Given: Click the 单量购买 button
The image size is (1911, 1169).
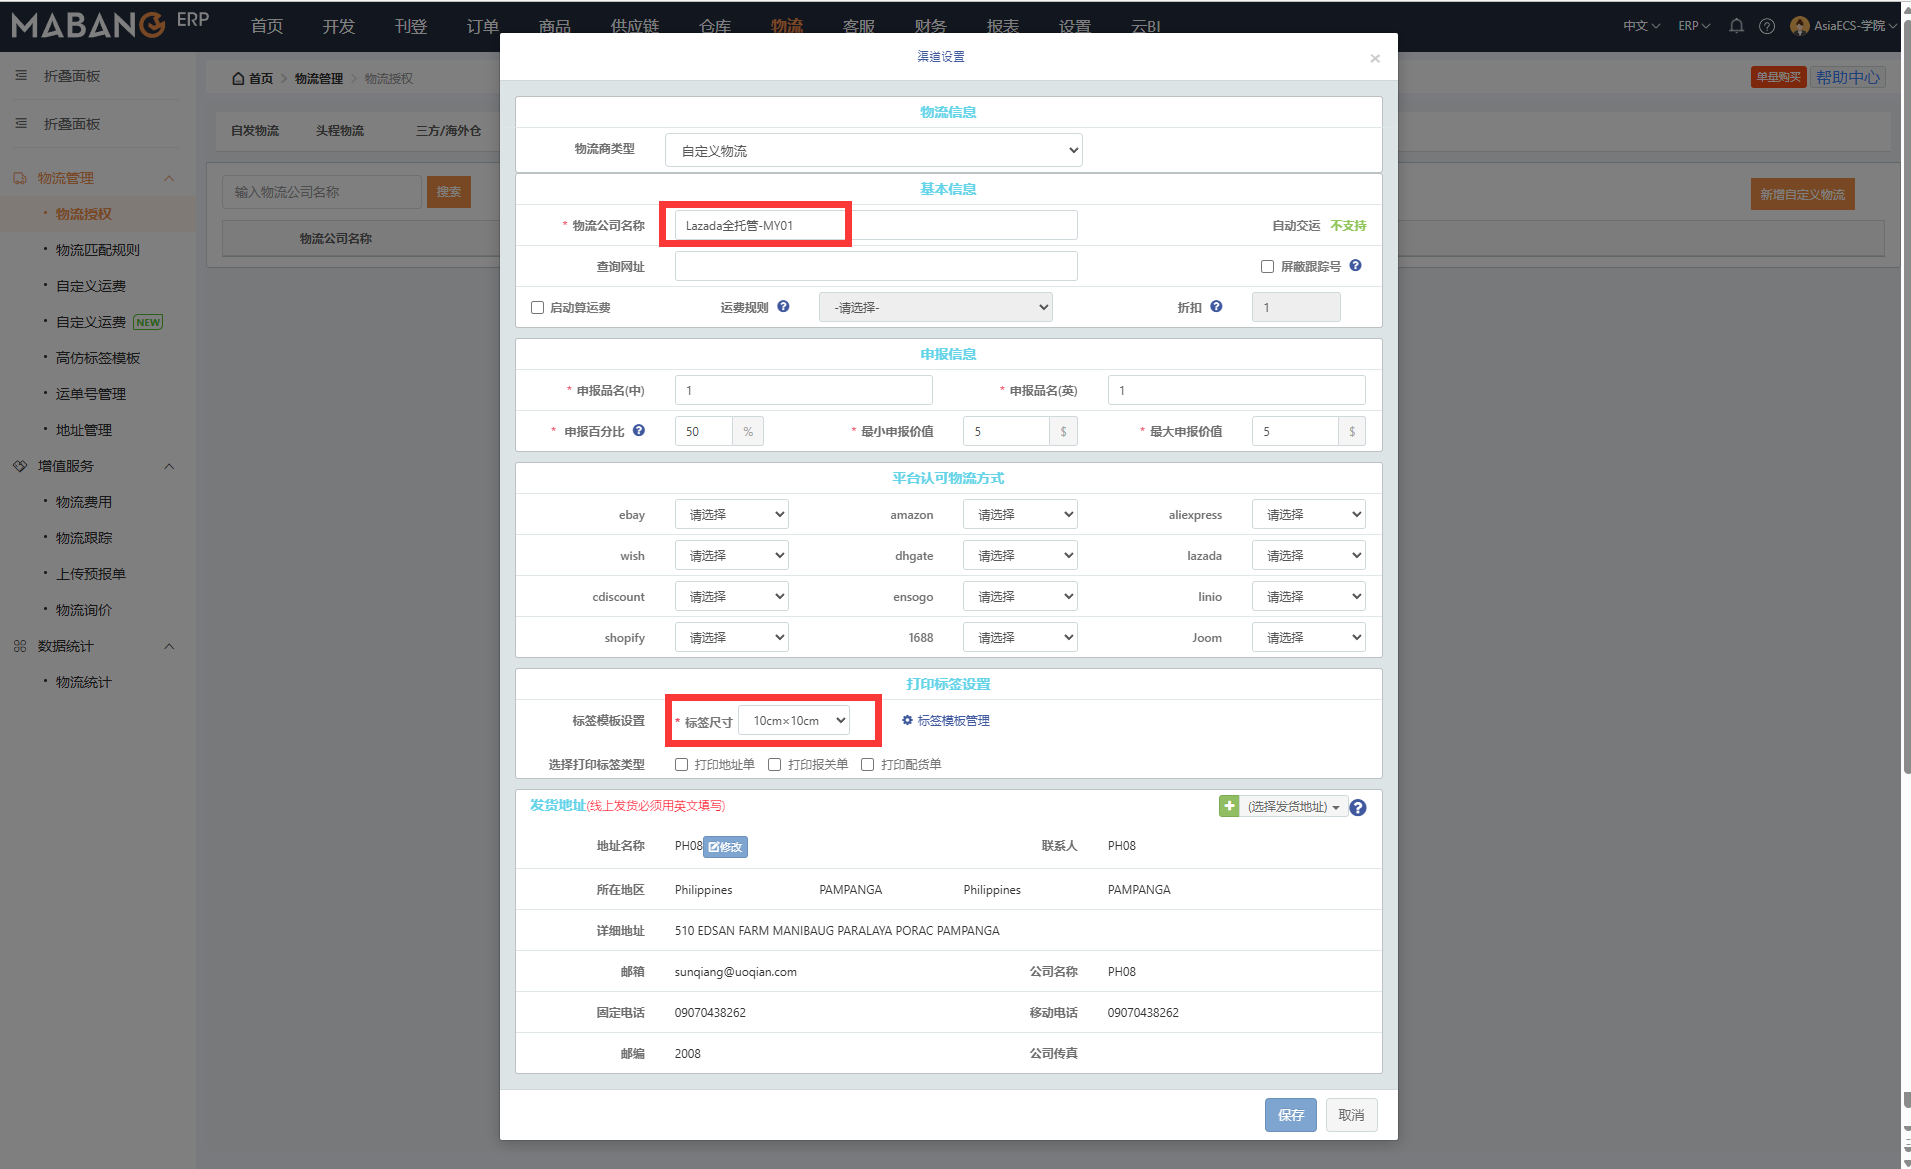Looking at the screenshot, I should pyautogui.click(x=1778, y=77).
